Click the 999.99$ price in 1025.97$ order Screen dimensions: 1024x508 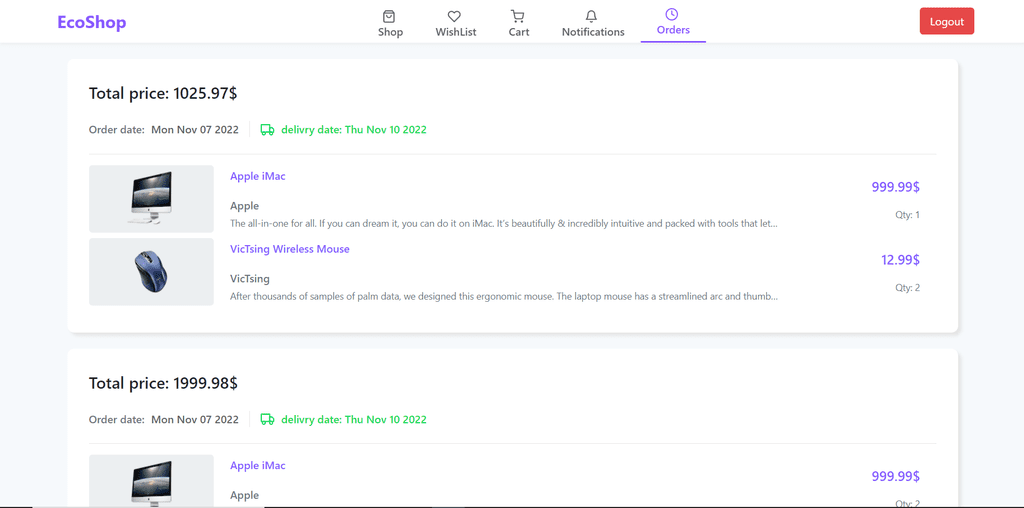click(x=895, y=187)
